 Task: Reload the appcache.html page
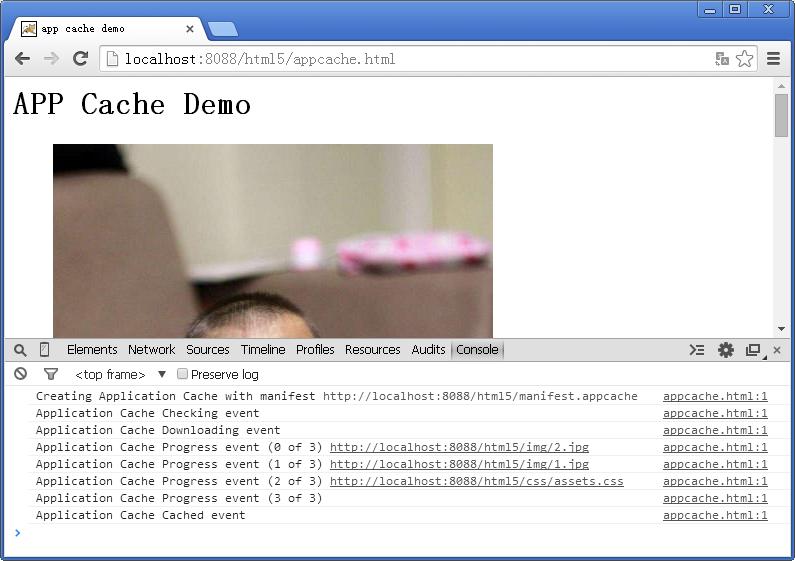(x=80, y=59)
